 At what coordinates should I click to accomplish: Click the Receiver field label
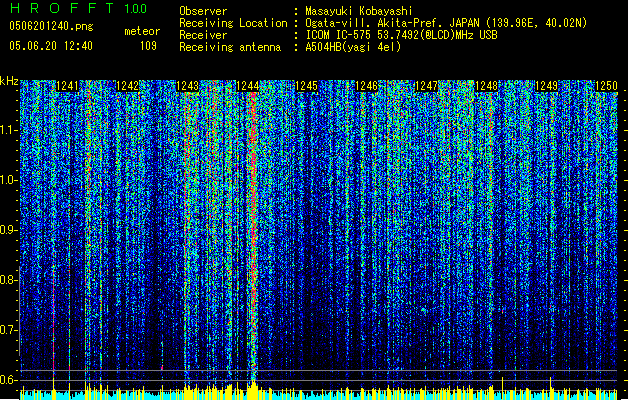tap(203, 35)
